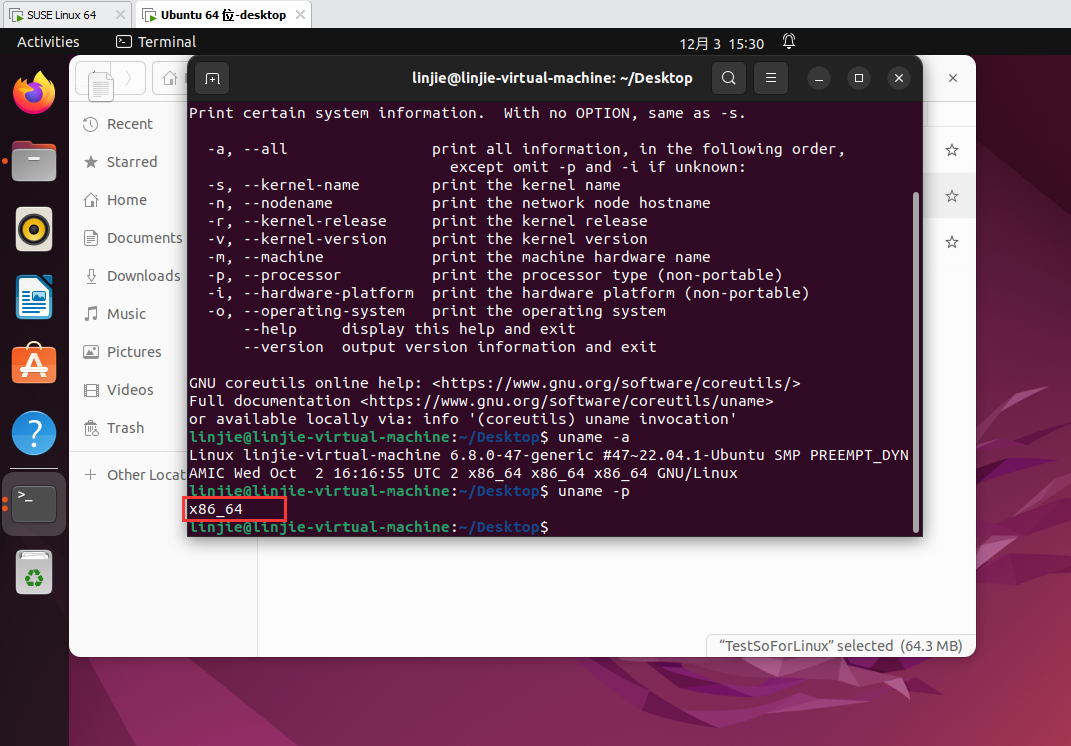Maximize the terminal window
The height and width of the screenshot is (746, 1071).
[x=859, y=78]
